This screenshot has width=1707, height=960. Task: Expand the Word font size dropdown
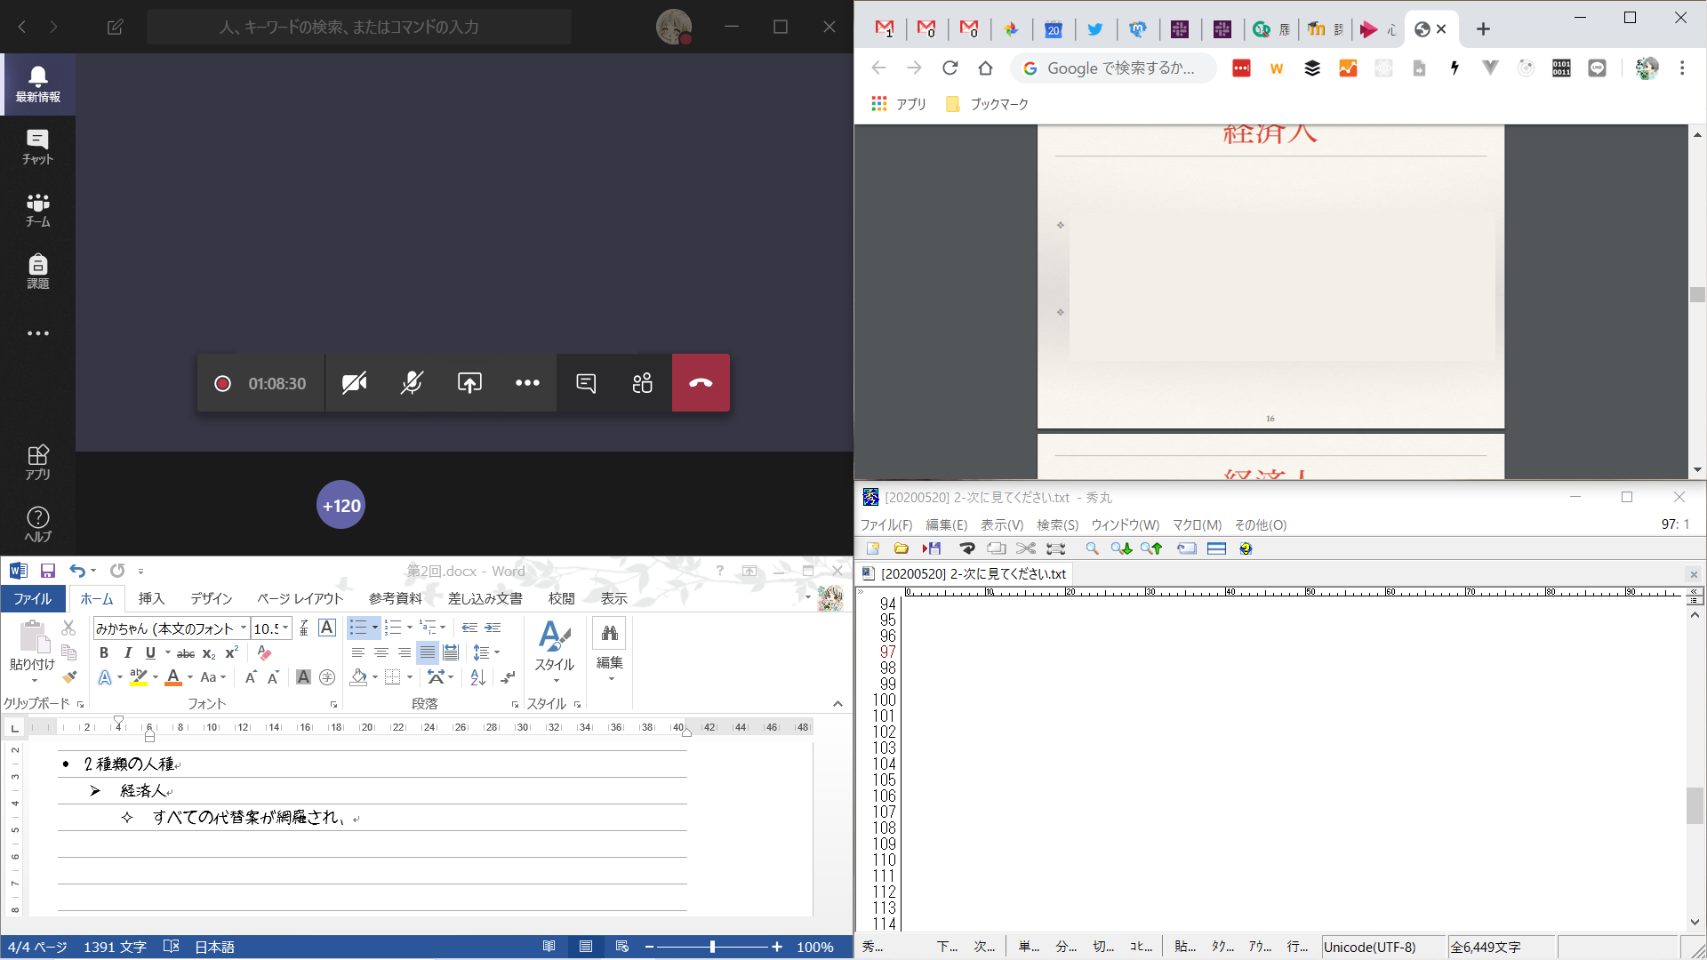[x=286, y=628]
